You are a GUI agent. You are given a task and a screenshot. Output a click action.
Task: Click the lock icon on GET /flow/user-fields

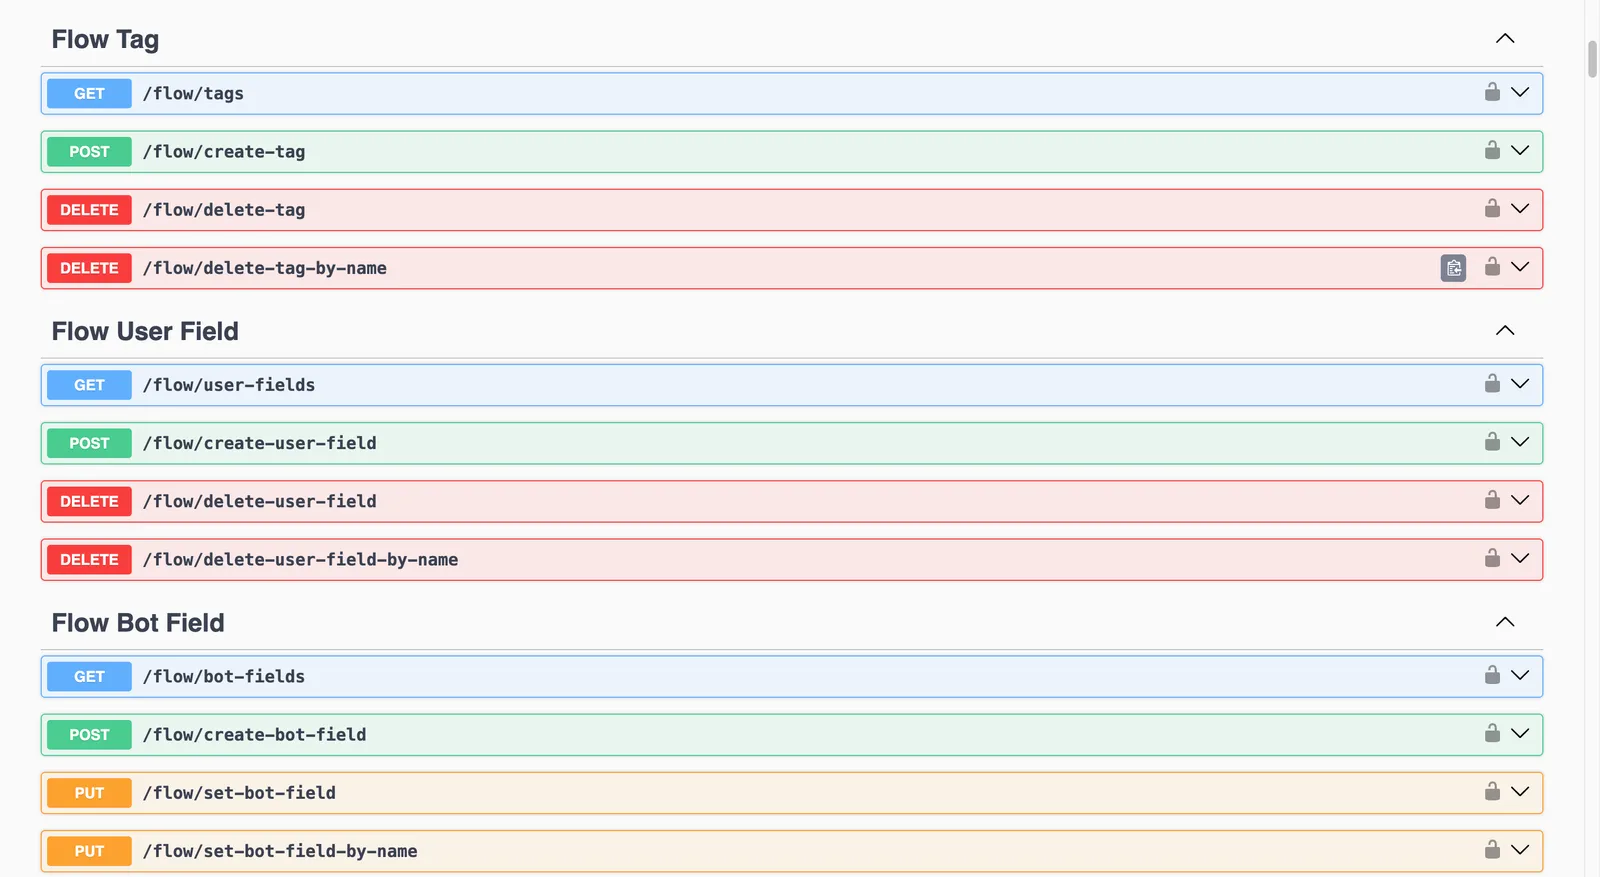point(1492,383)
